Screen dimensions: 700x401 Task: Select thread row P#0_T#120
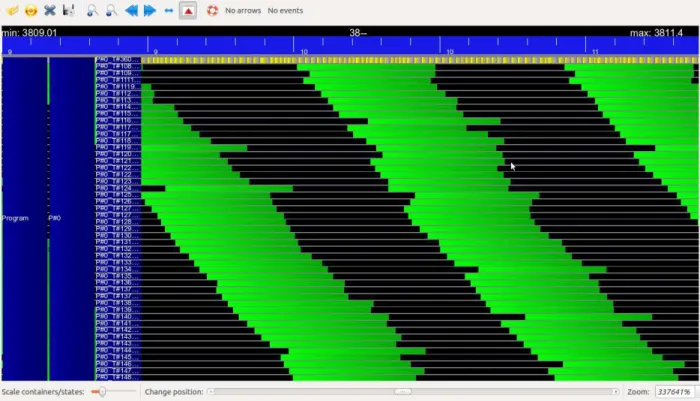tap(117, 154)
